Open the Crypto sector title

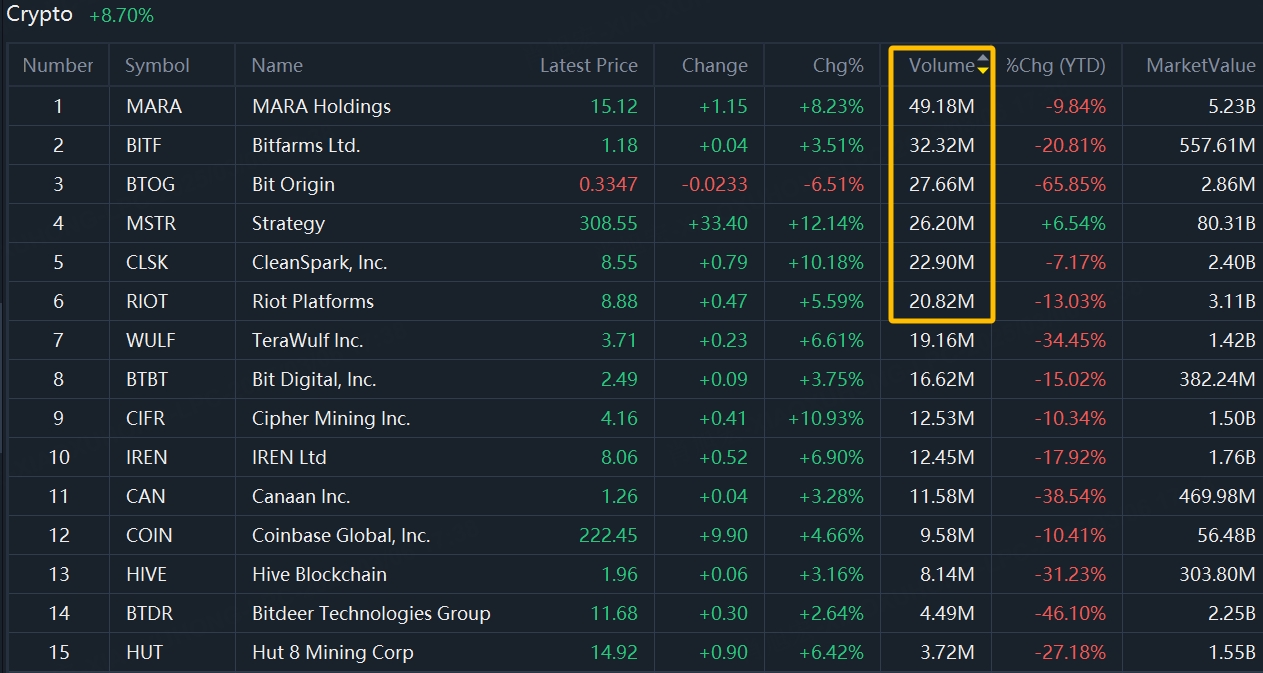coord(40,15)
